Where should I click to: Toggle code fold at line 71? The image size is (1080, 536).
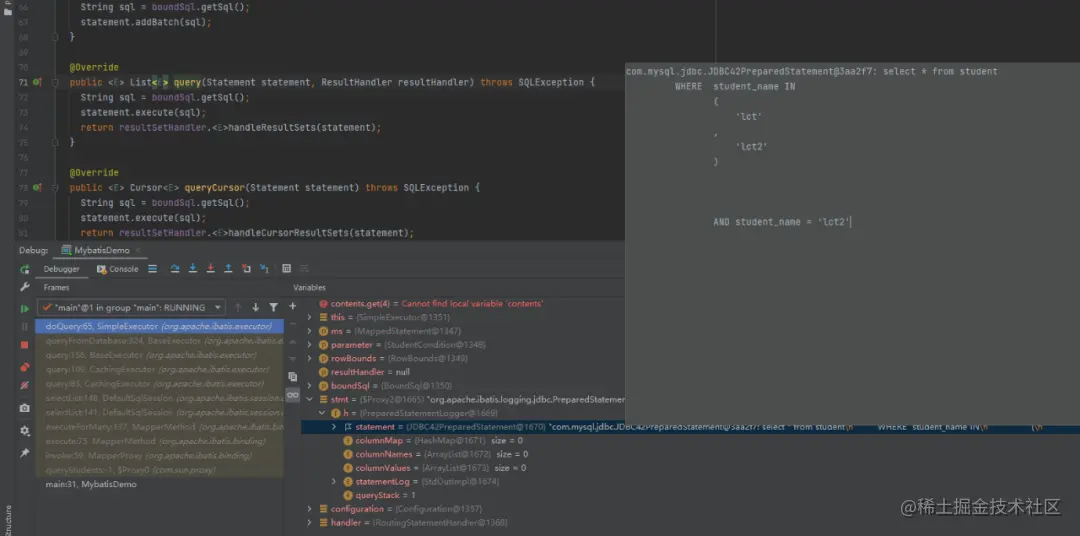55,82
